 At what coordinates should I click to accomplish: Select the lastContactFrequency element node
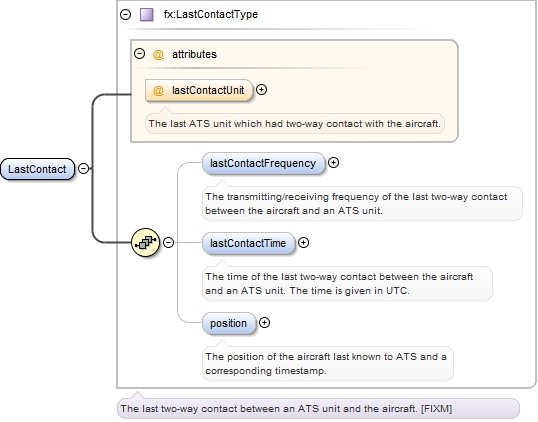[x=263, y=163]
